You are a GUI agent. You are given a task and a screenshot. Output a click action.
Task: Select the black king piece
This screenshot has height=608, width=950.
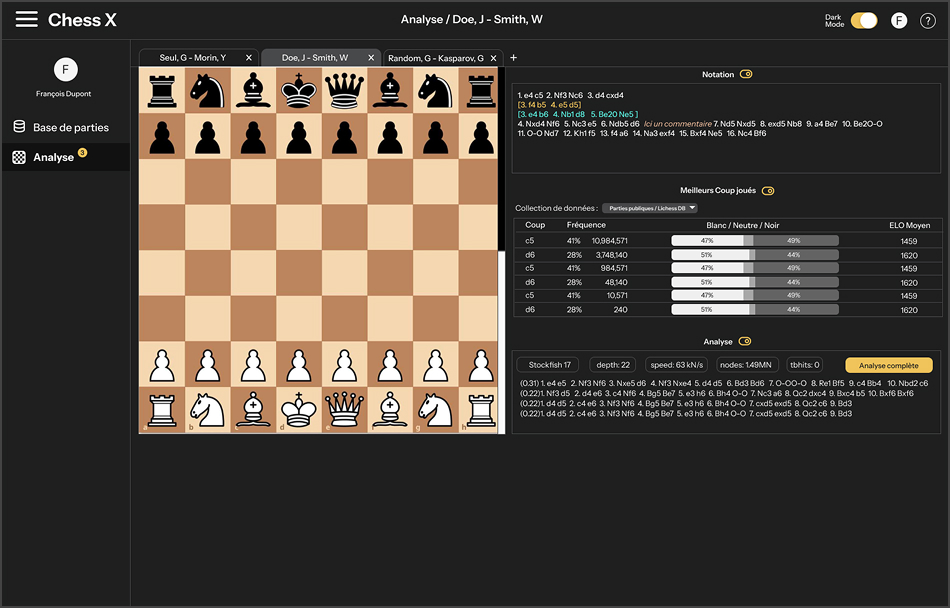coord(299,91)
